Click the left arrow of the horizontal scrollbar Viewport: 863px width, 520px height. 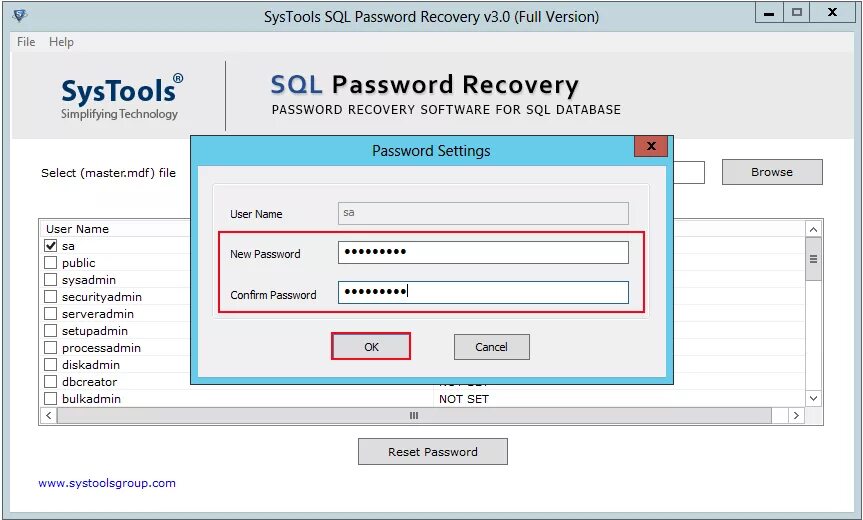coord(48,415)
